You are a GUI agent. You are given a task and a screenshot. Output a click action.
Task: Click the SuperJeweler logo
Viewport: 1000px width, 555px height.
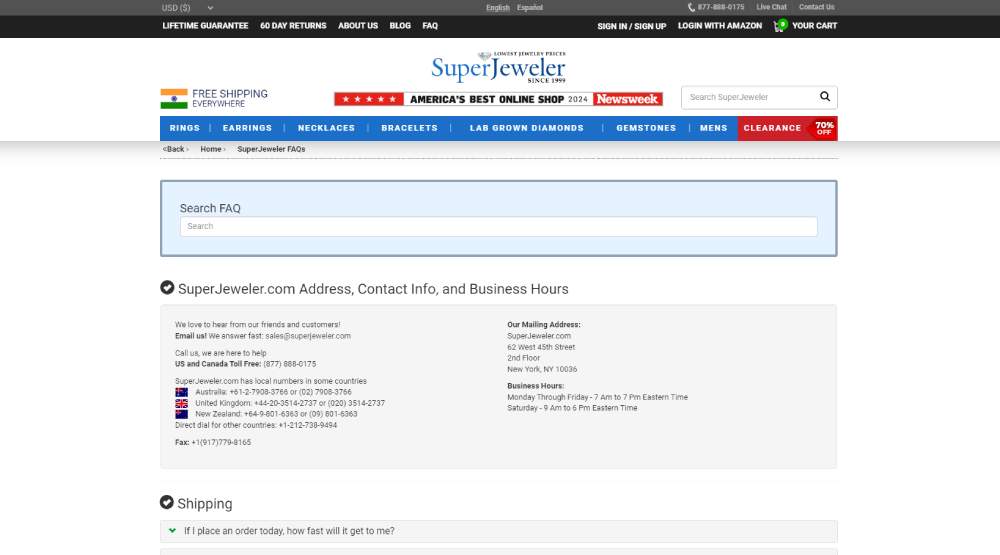(x=498, y=67)
